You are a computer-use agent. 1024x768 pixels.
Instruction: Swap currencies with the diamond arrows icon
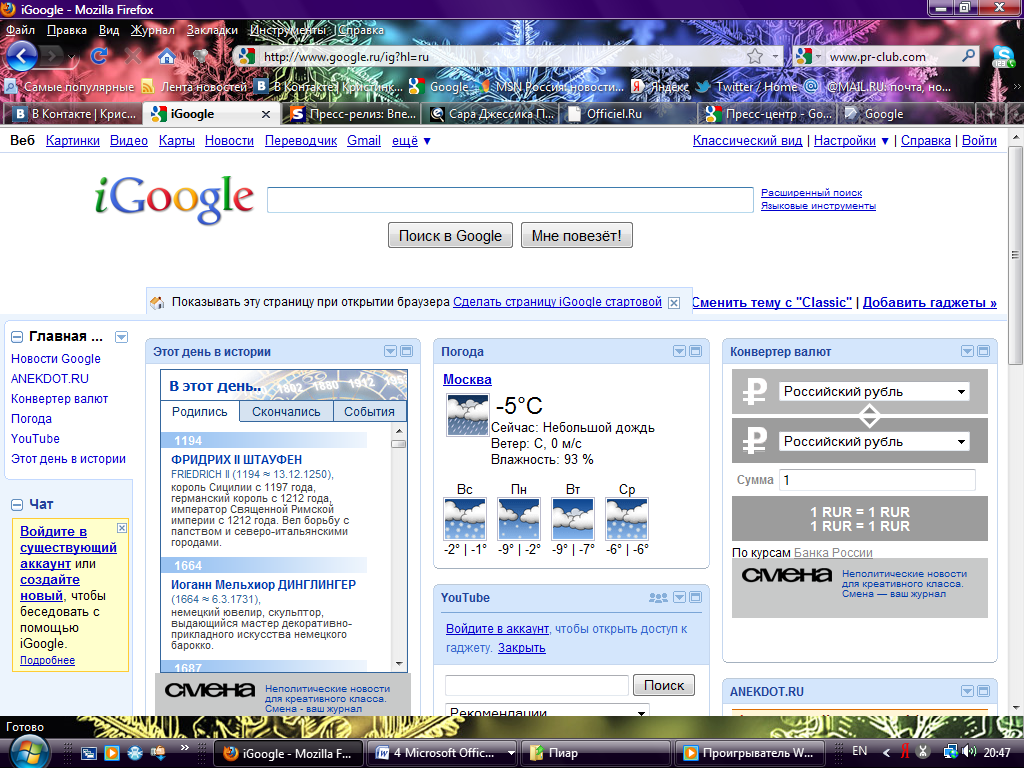click(869, 415)
